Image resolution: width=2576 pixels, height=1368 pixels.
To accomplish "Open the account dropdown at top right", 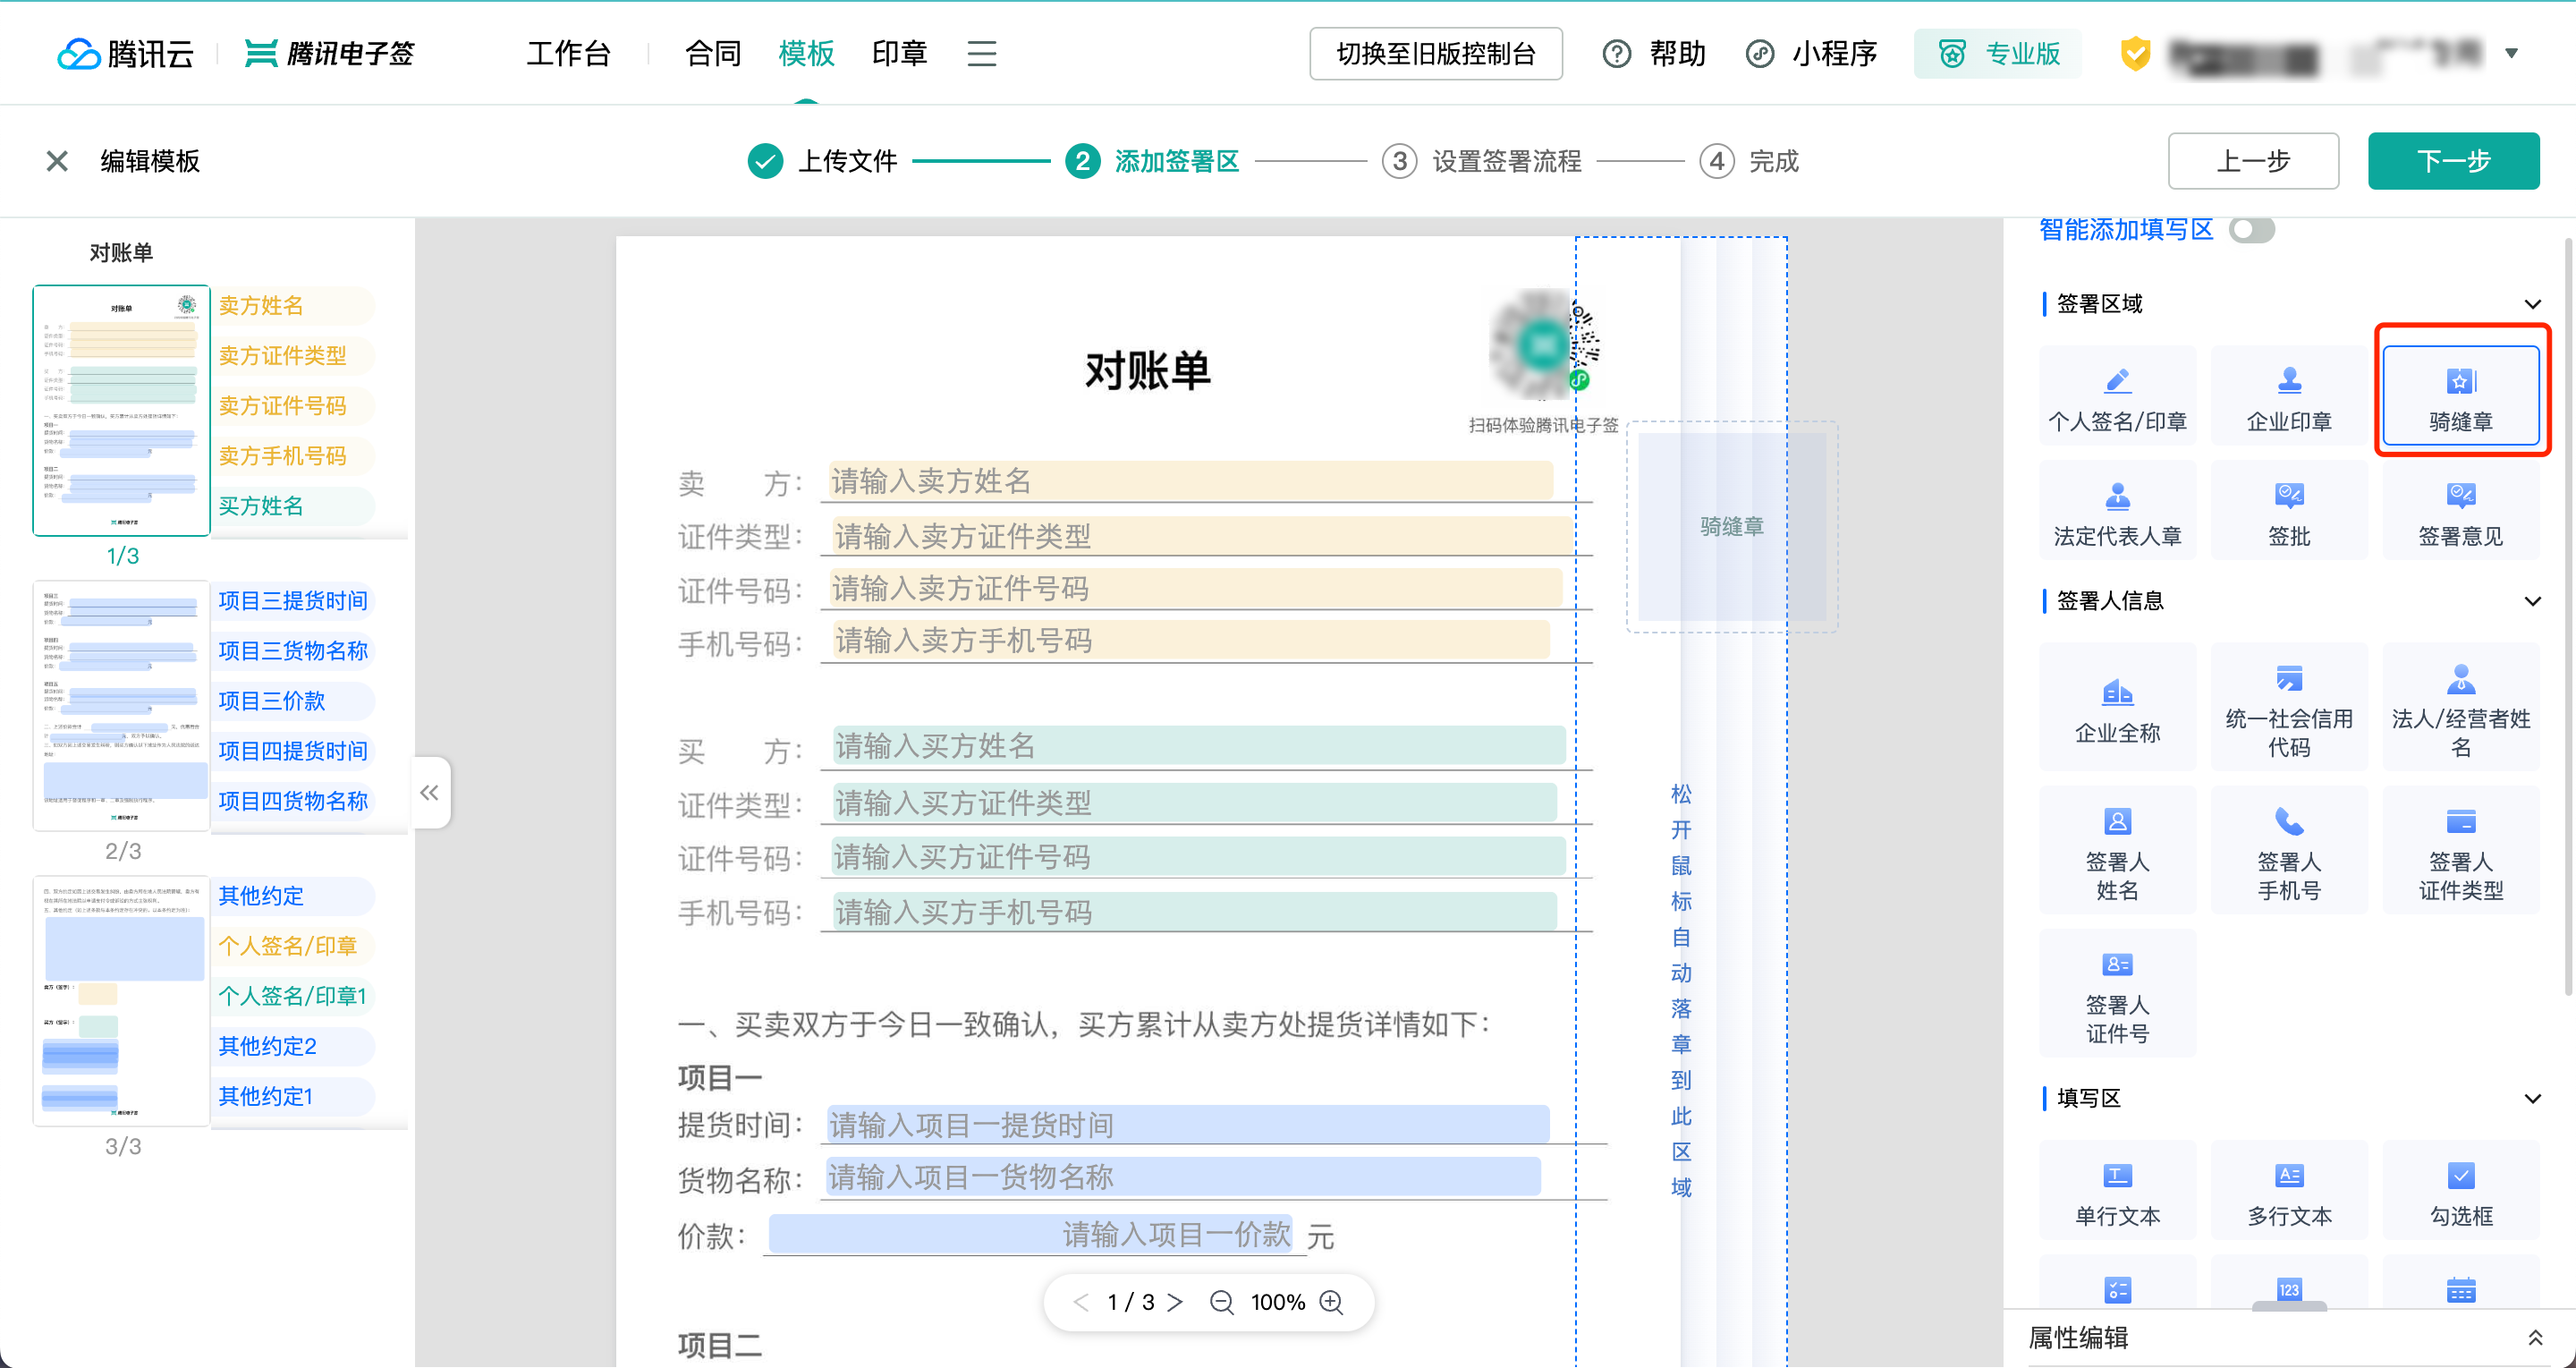I will pyautogui.click(x=2511, y=53).
